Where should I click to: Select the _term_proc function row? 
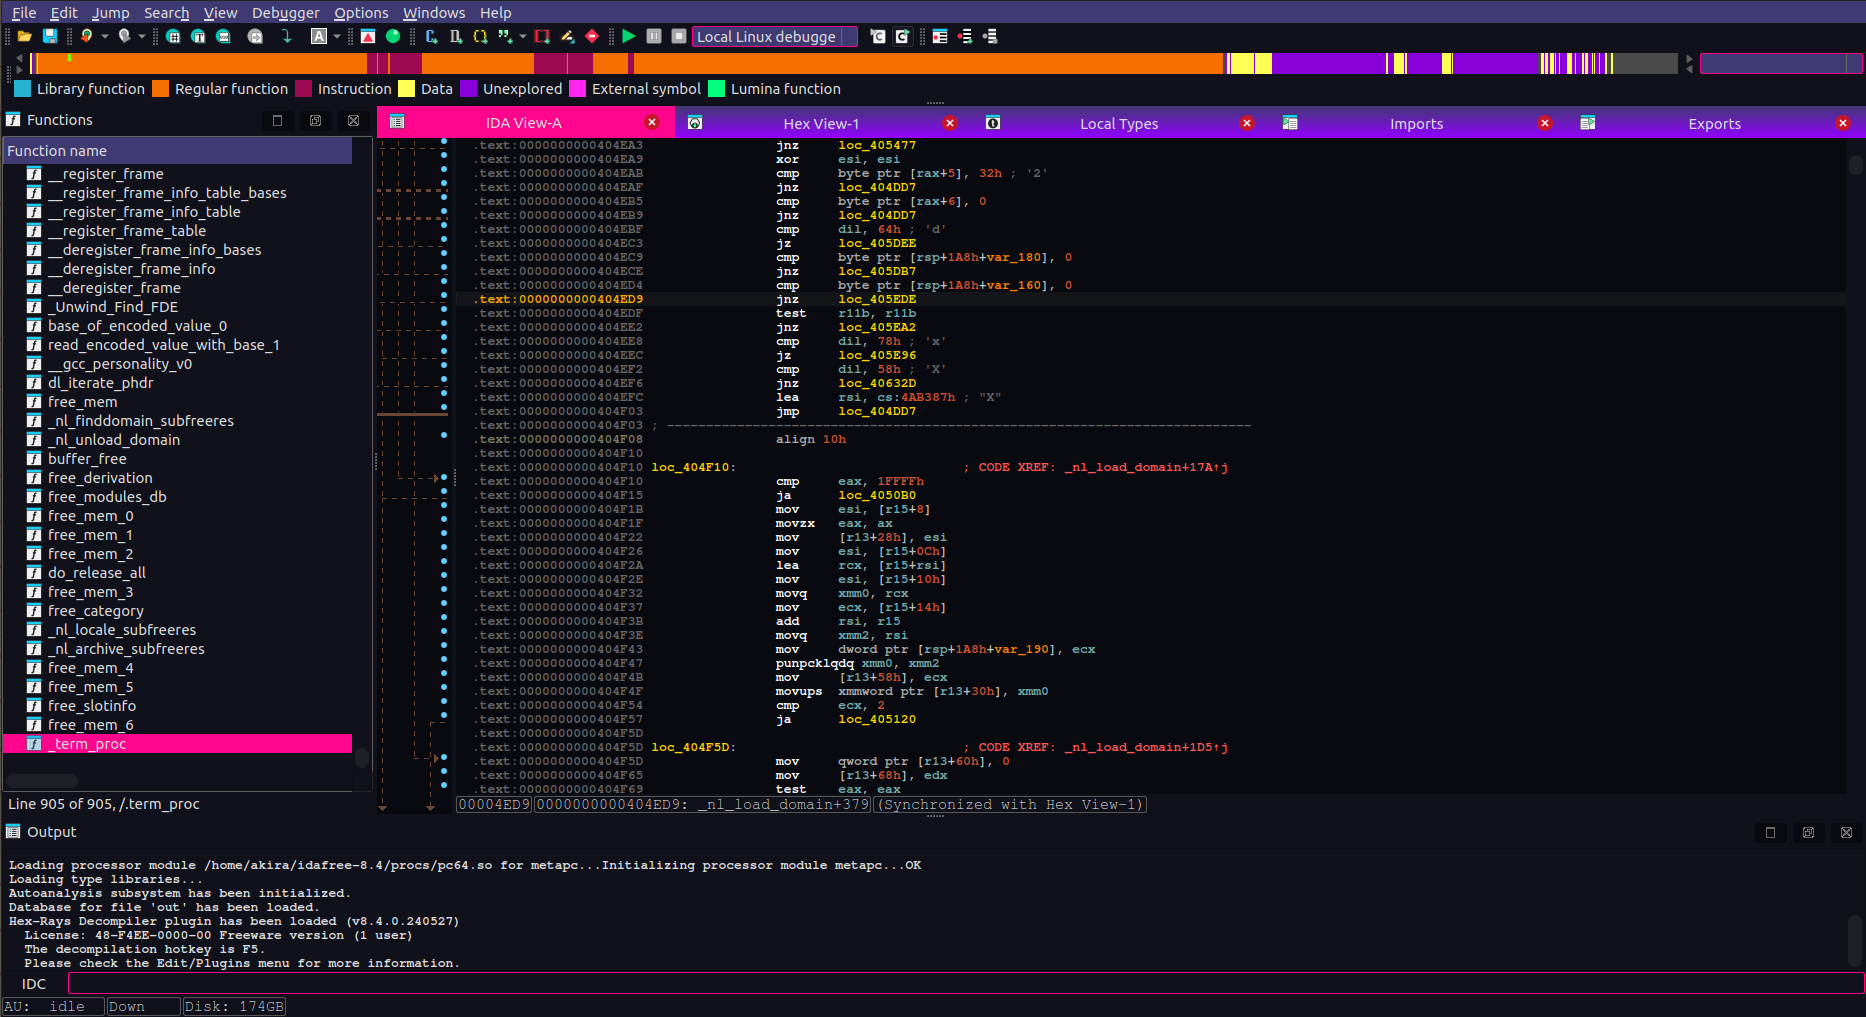tap(177, 744)
